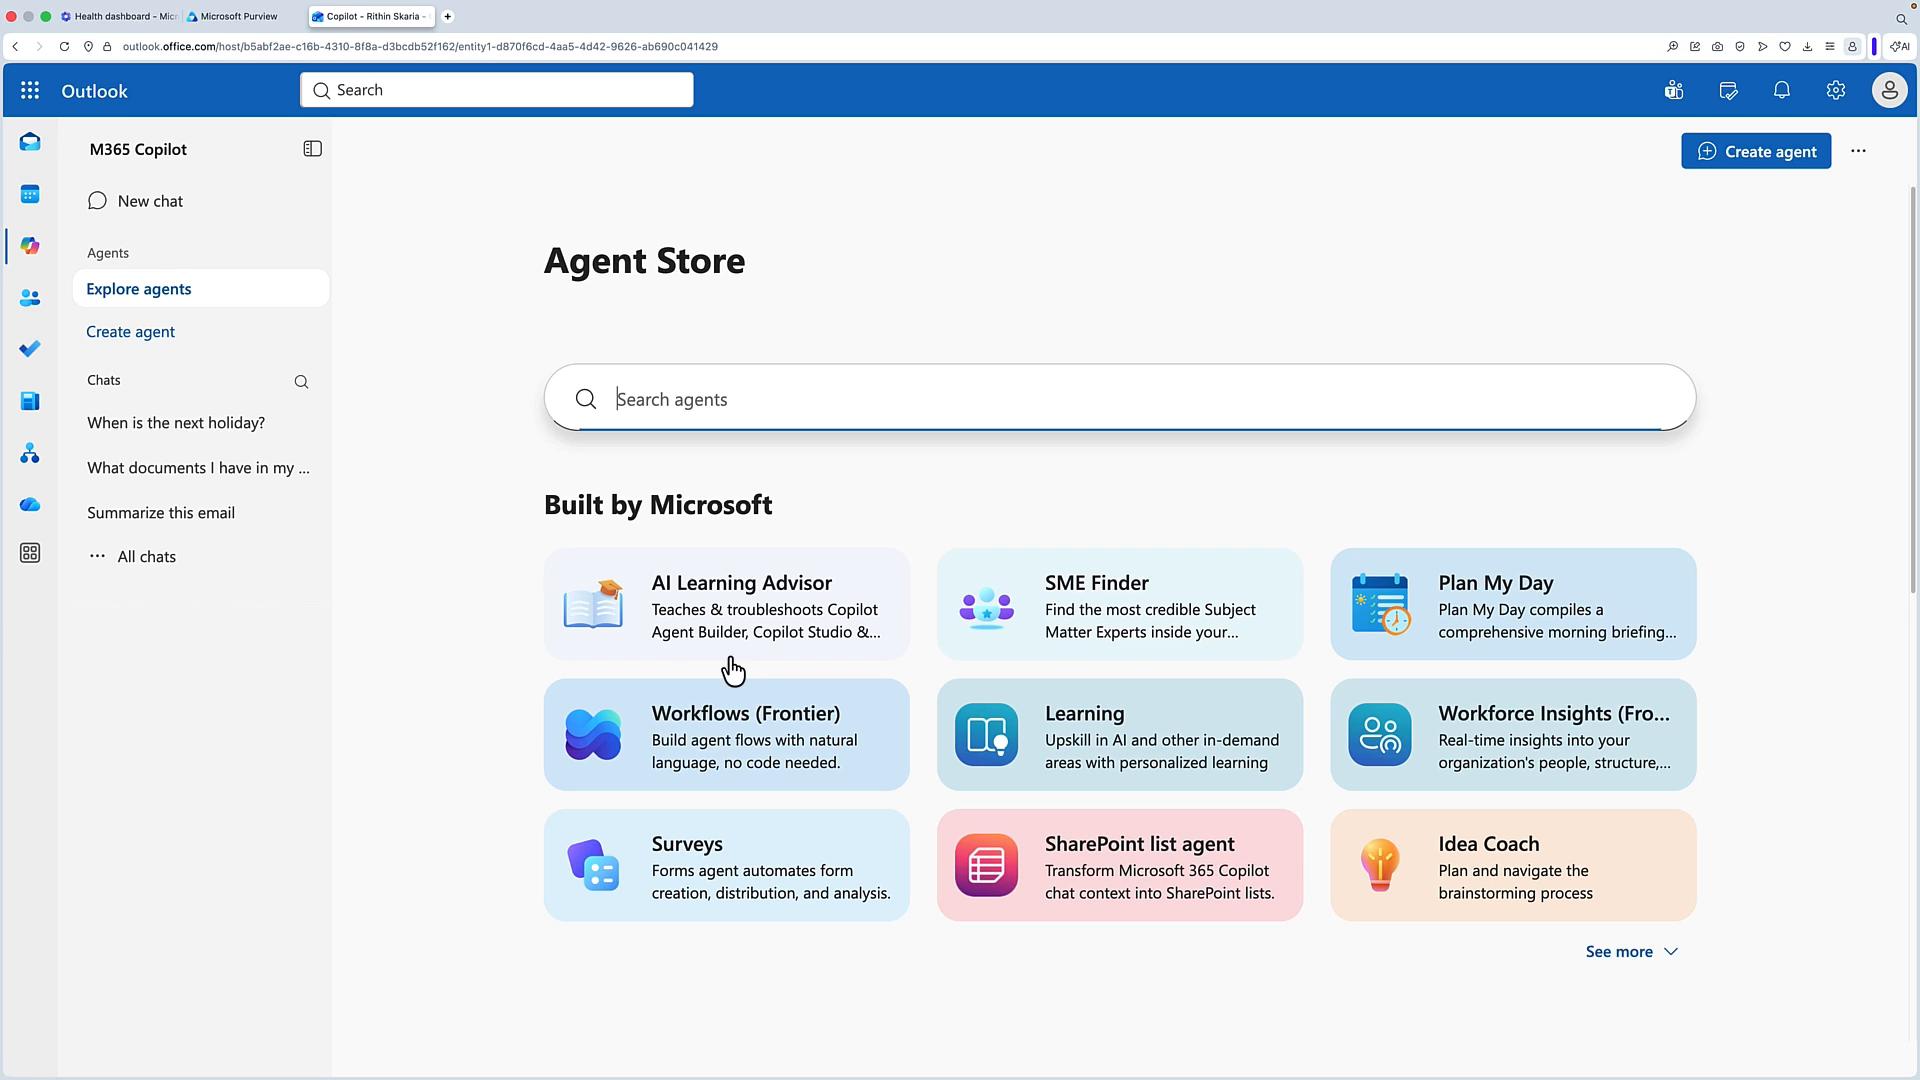Click the browser screenshot camera icon
The width and height of the screenshot is (1920, 1080).
click(1717, 47)
